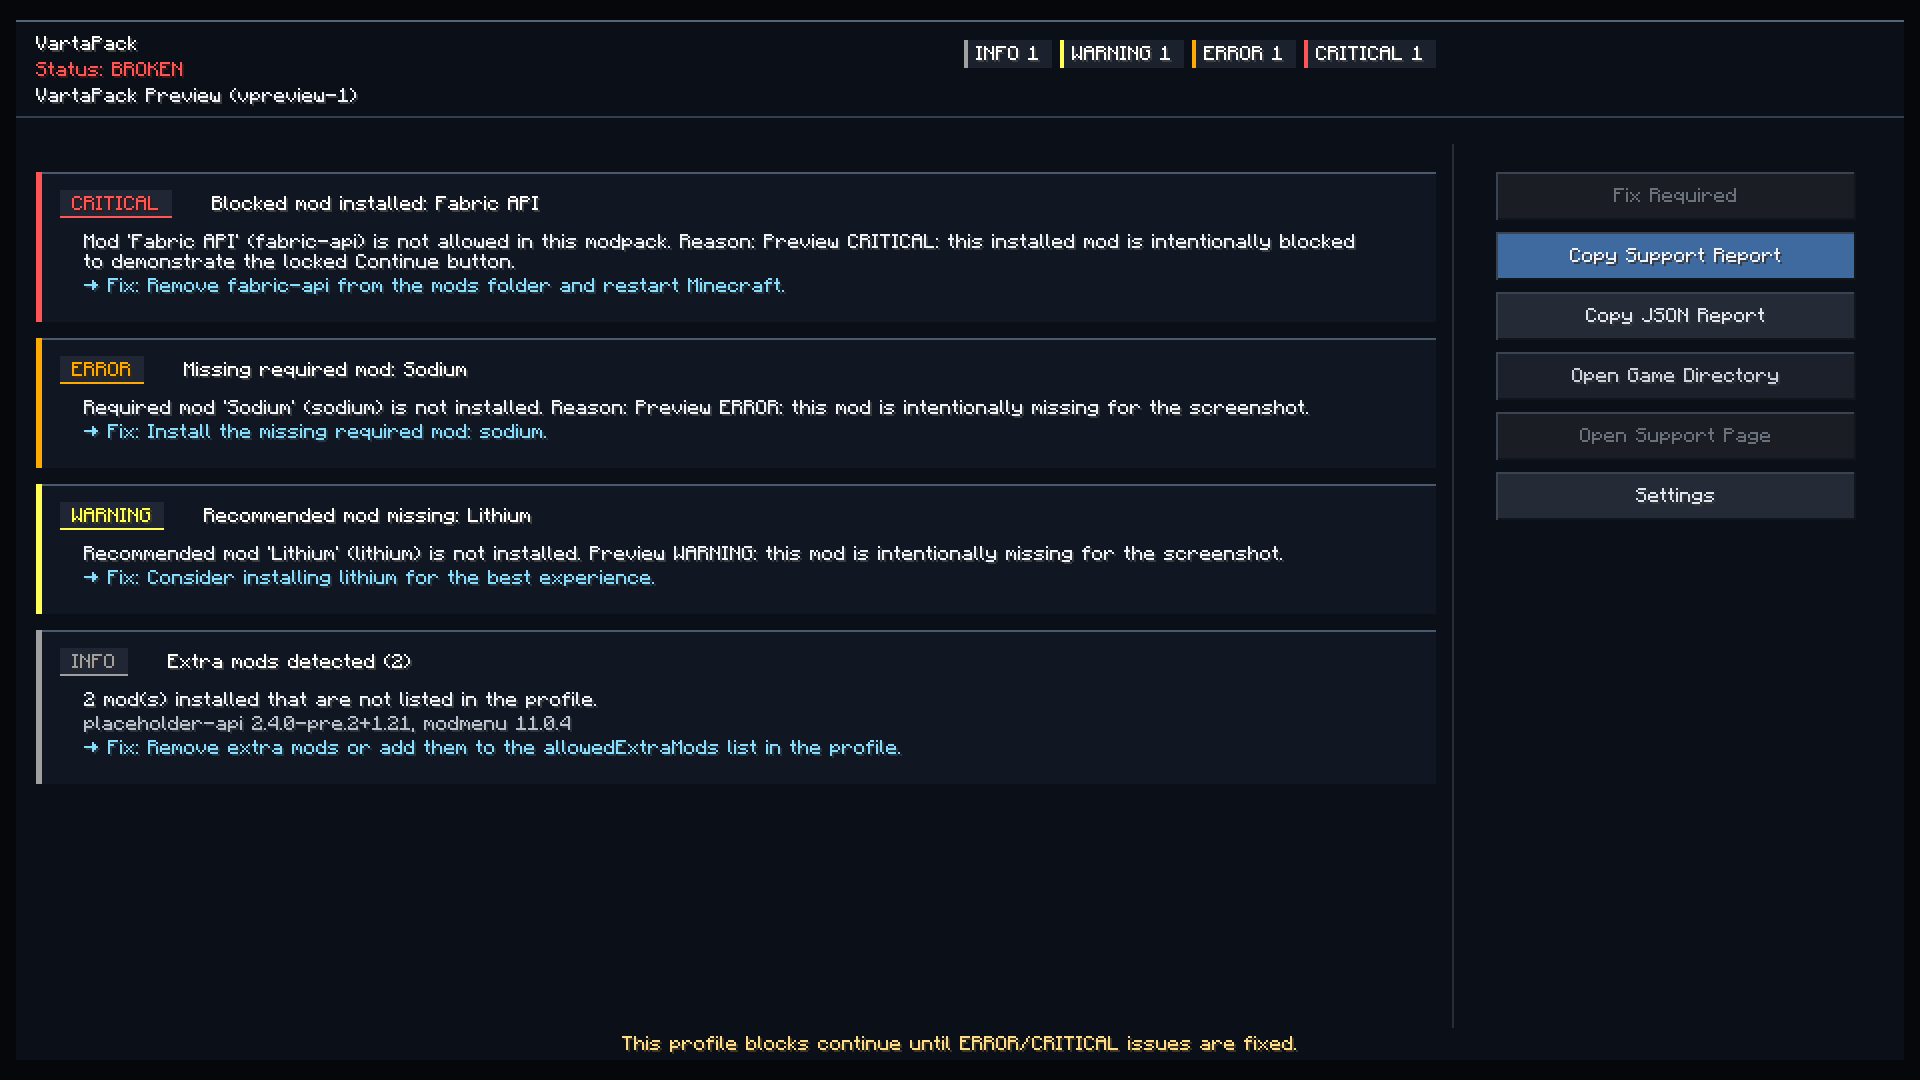The height and width of the screenshot is (1080, 1920).
Task: Select the INFO 1 severity counter
Action: point(1007,54)
